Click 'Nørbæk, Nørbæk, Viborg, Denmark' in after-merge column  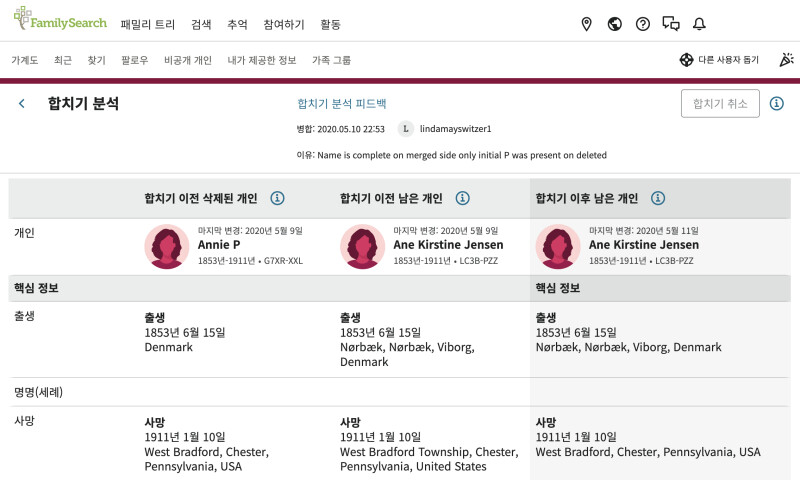click(x=629, y=347)
